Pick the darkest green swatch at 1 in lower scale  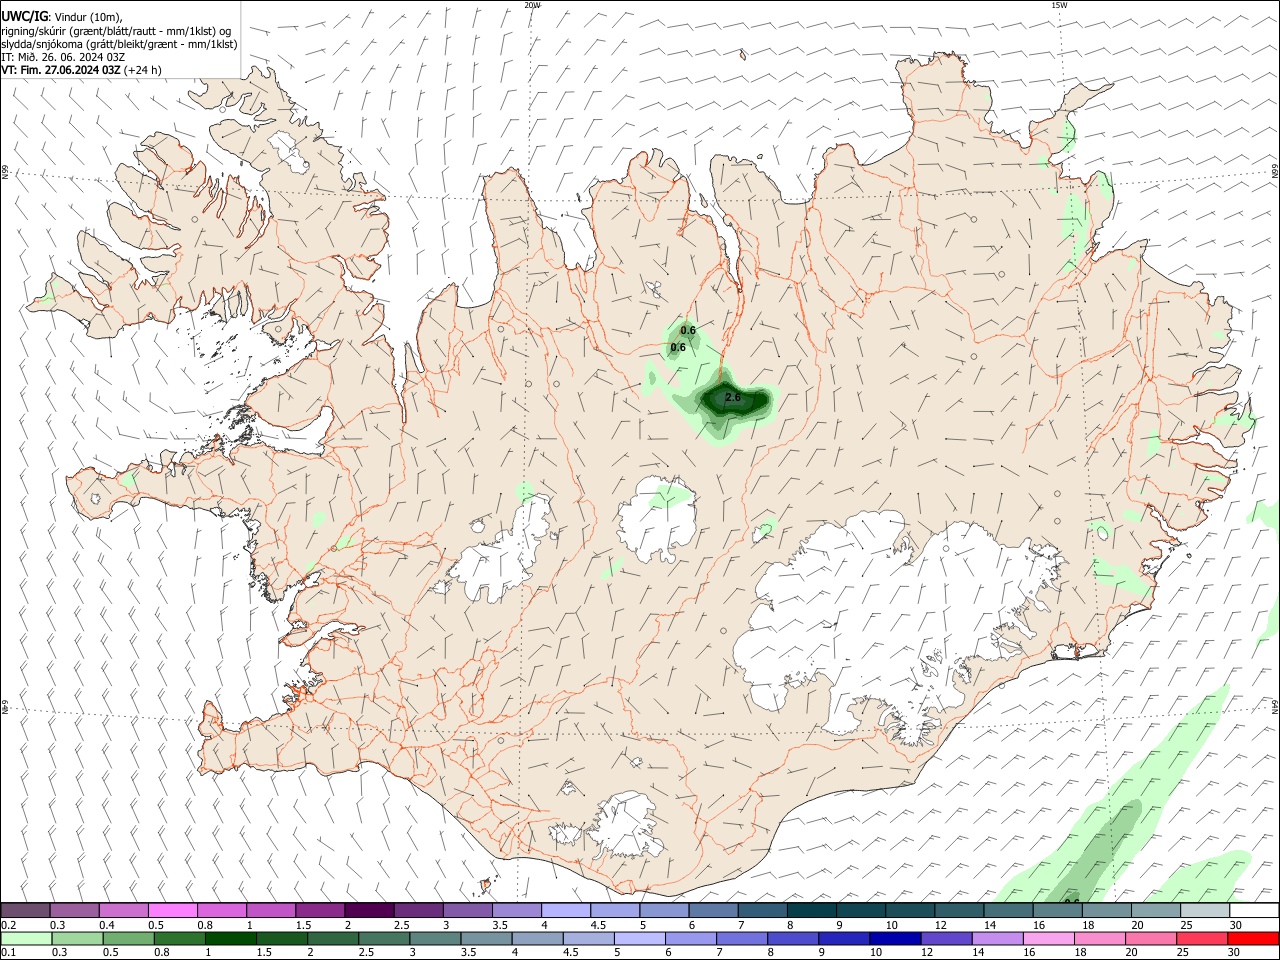pyautogui.click(x=230, y=938)
